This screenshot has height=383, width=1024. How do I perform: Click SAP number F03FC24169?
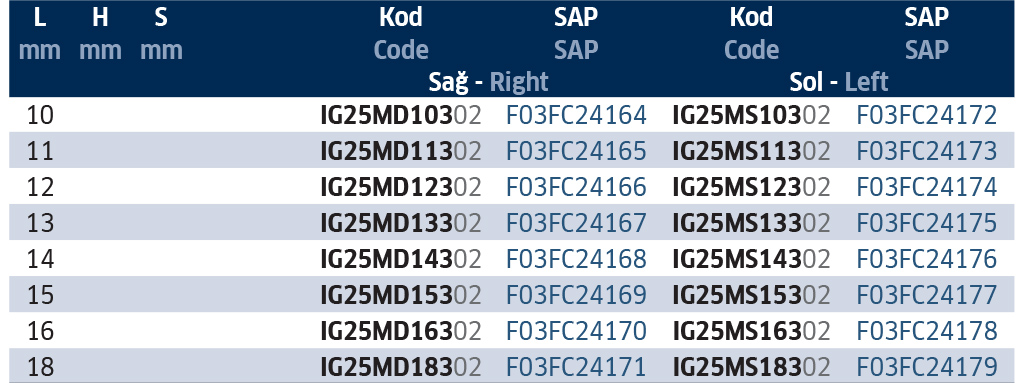(x=577, y=295)
